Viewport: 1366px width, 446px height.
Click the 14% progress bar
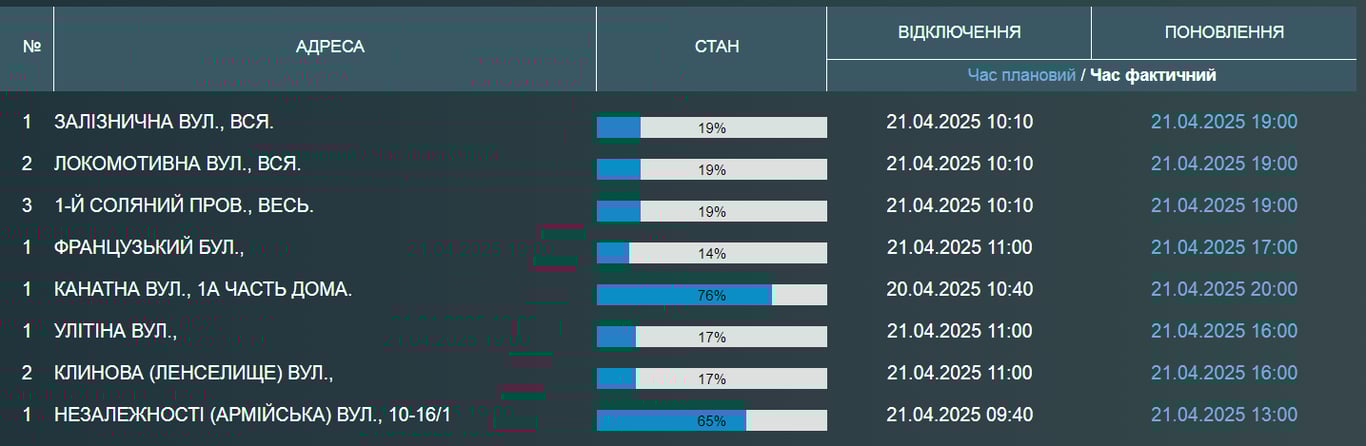[712, 253]
